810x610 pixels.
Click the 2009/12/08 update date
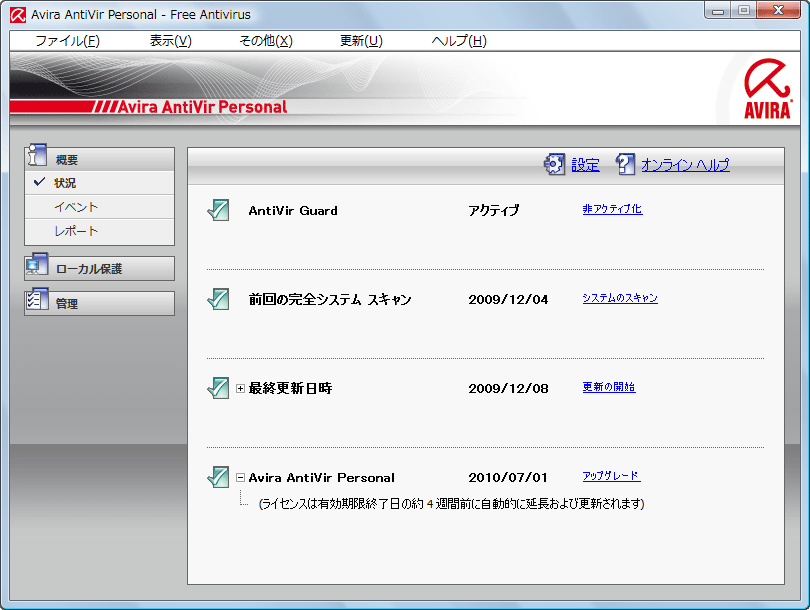click(508, 388)
